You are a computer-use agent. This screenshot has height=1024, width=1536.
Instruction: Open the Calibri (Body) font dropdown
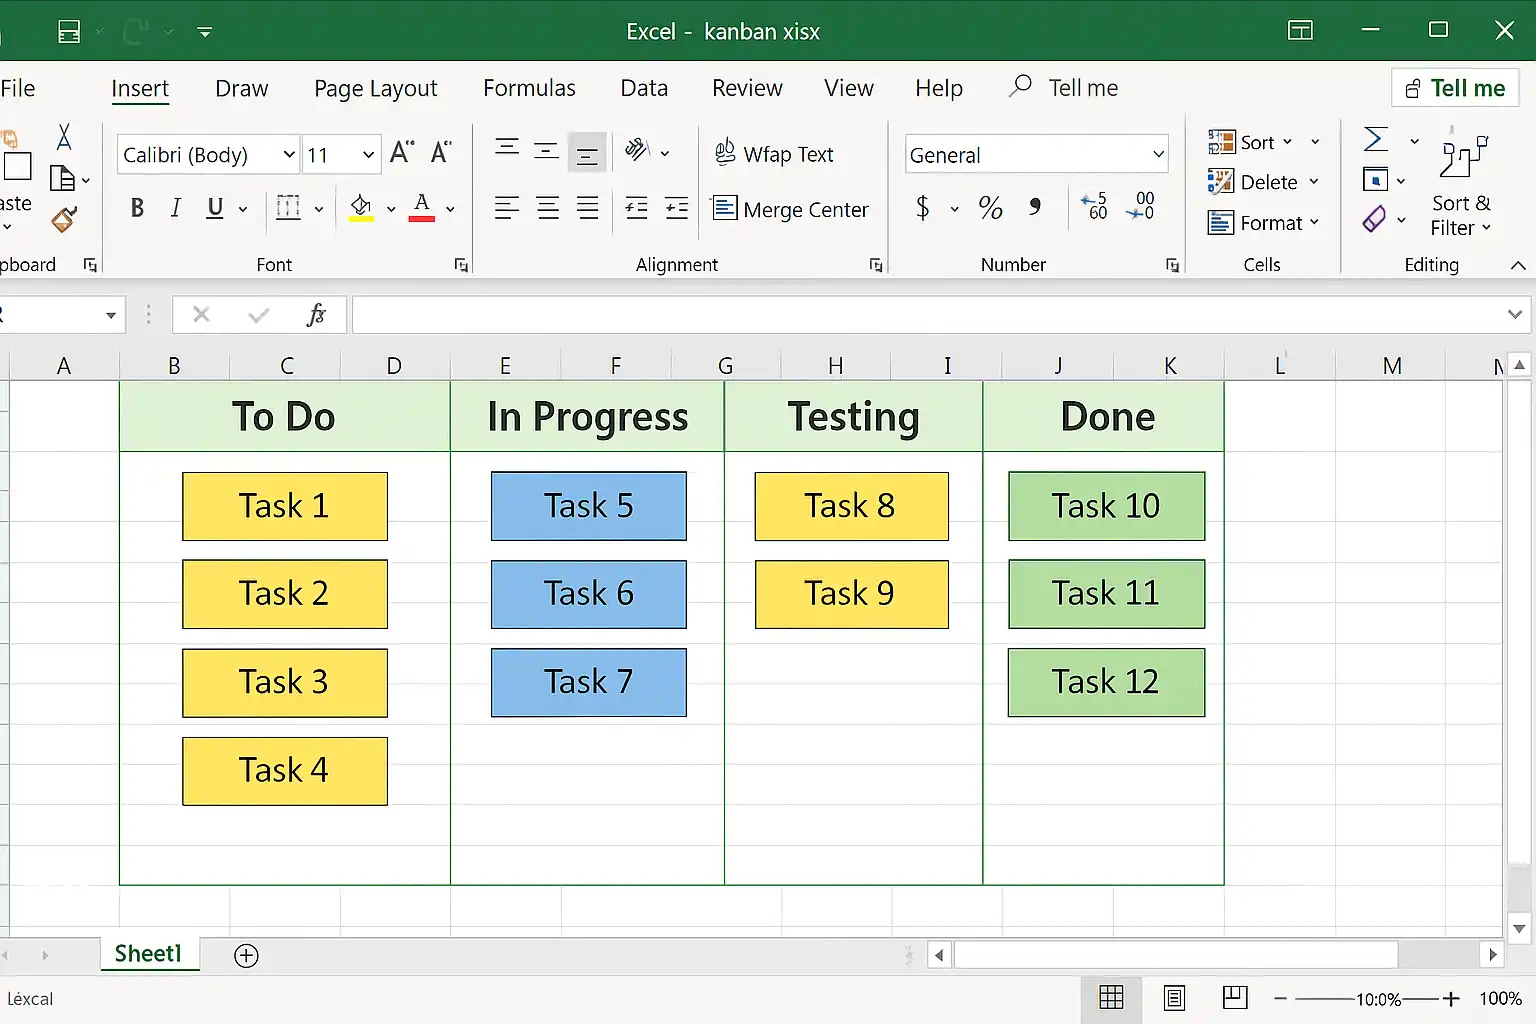coord(288,155)
